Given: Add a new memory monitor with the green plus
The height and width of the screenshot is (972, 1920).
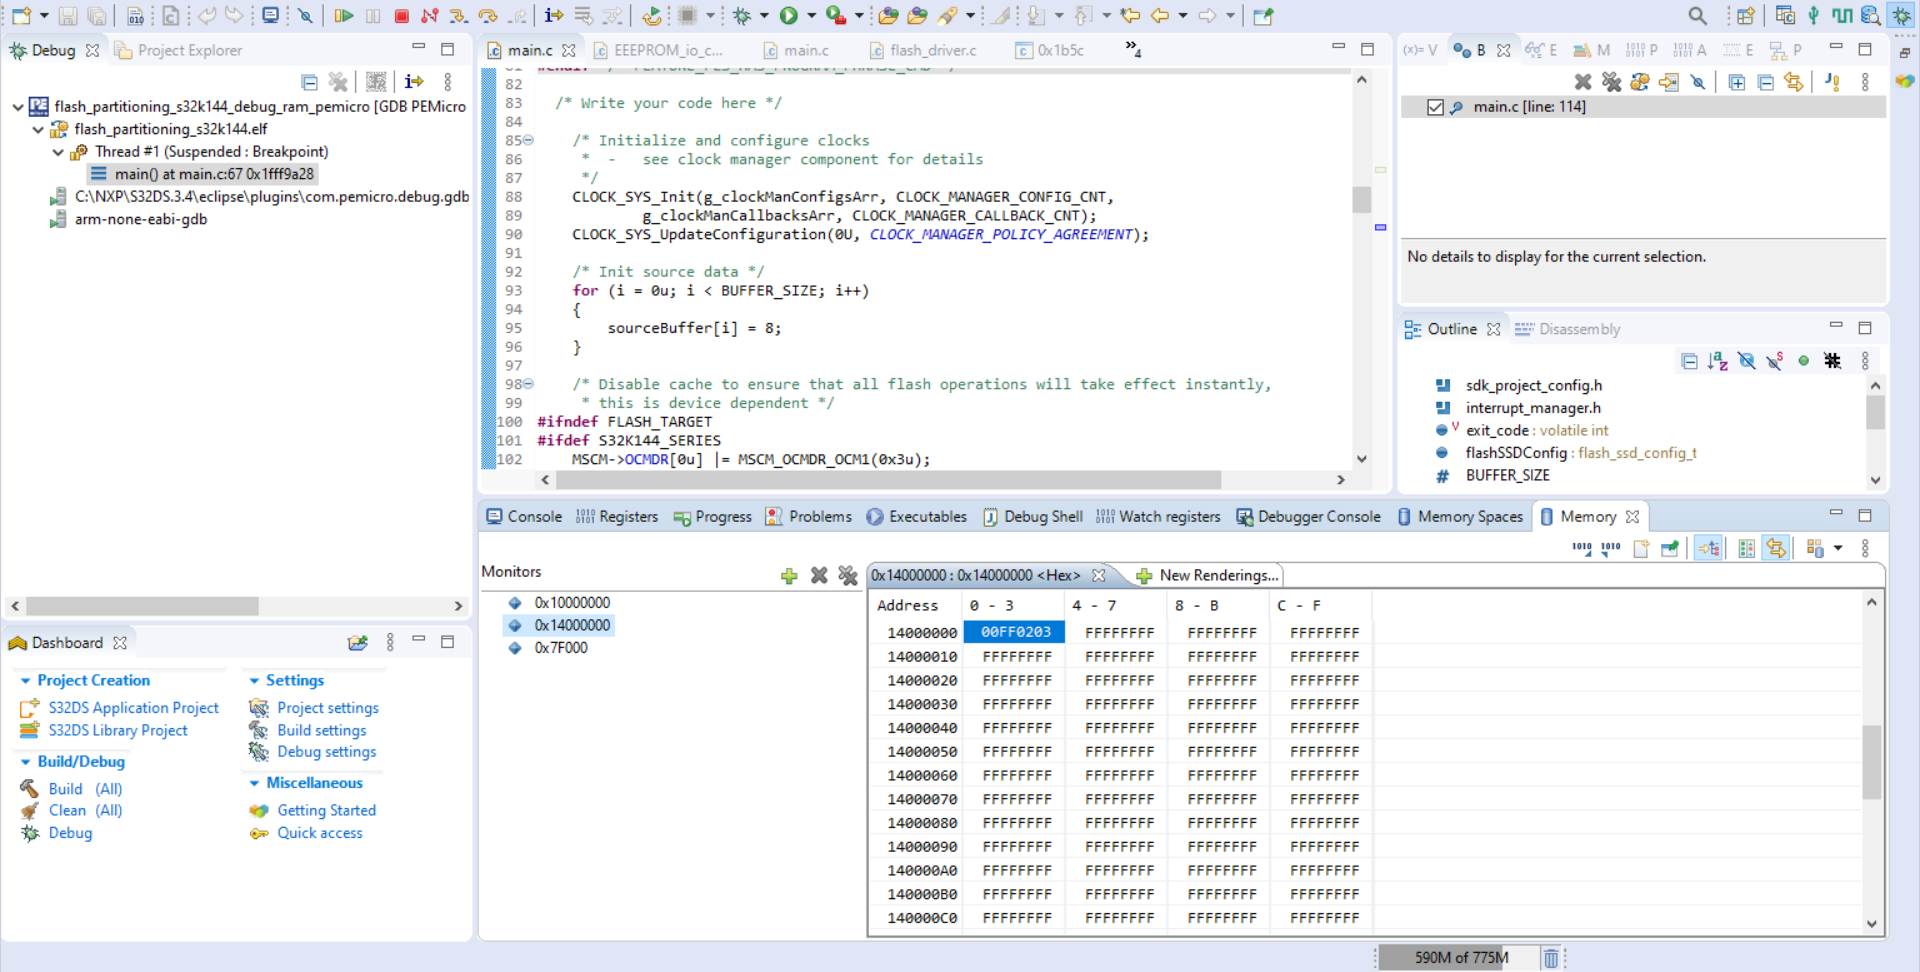Looking at the screenshot, I should pos(789,575).
